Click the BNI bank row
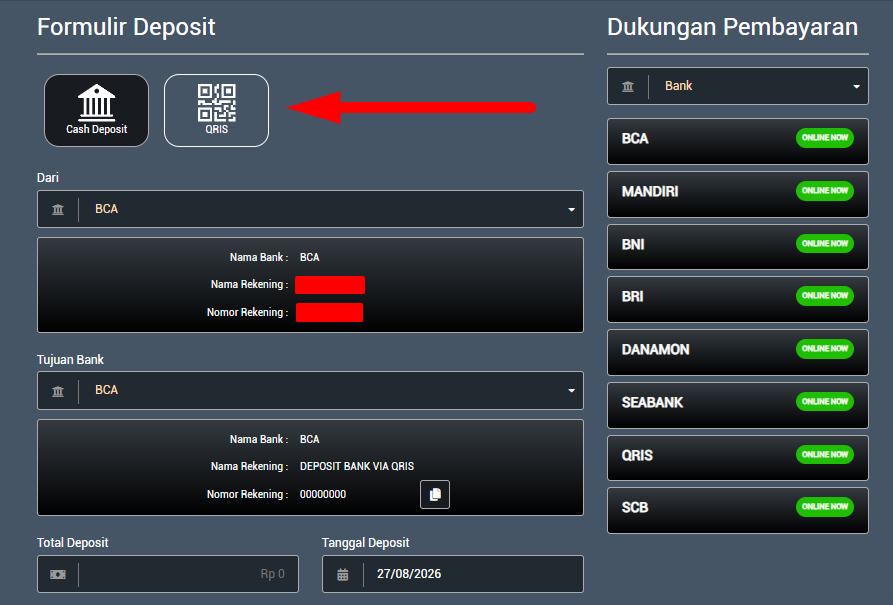 [x=738, y=247]
